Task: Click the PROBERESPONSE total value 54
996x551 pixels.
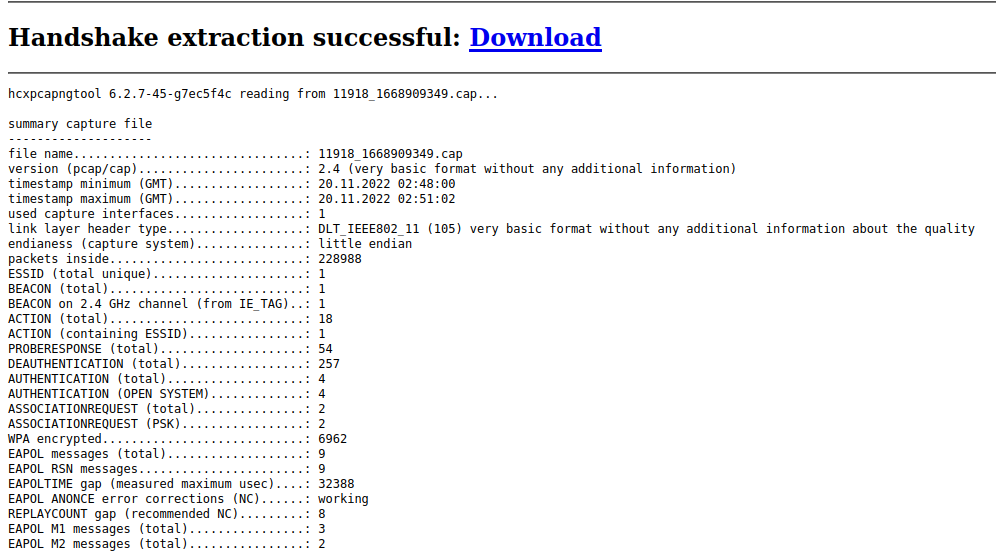Action: click(326, 349)
